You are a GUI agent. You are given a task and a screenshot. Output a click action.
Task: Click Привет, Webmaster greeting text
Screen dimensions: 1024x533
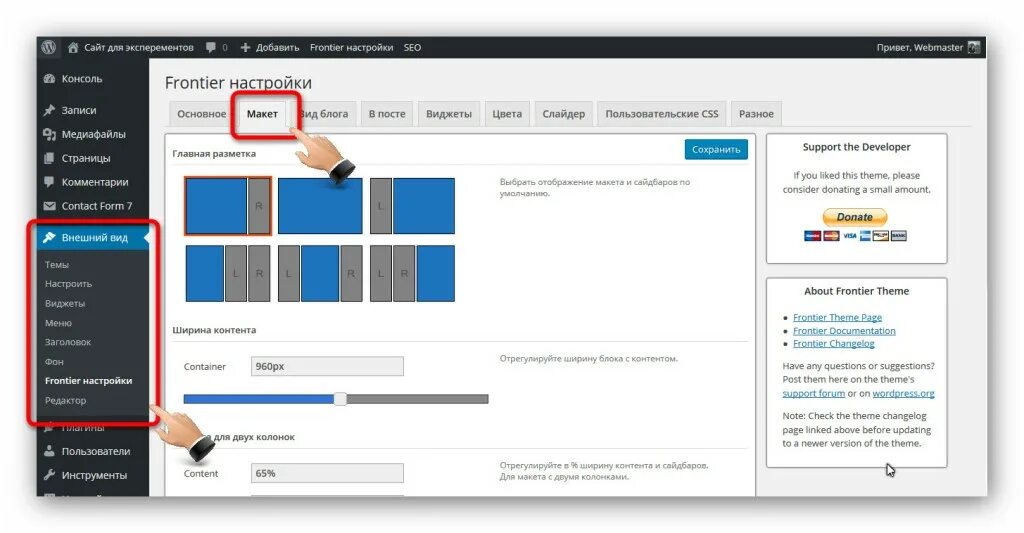pos(920,47)
